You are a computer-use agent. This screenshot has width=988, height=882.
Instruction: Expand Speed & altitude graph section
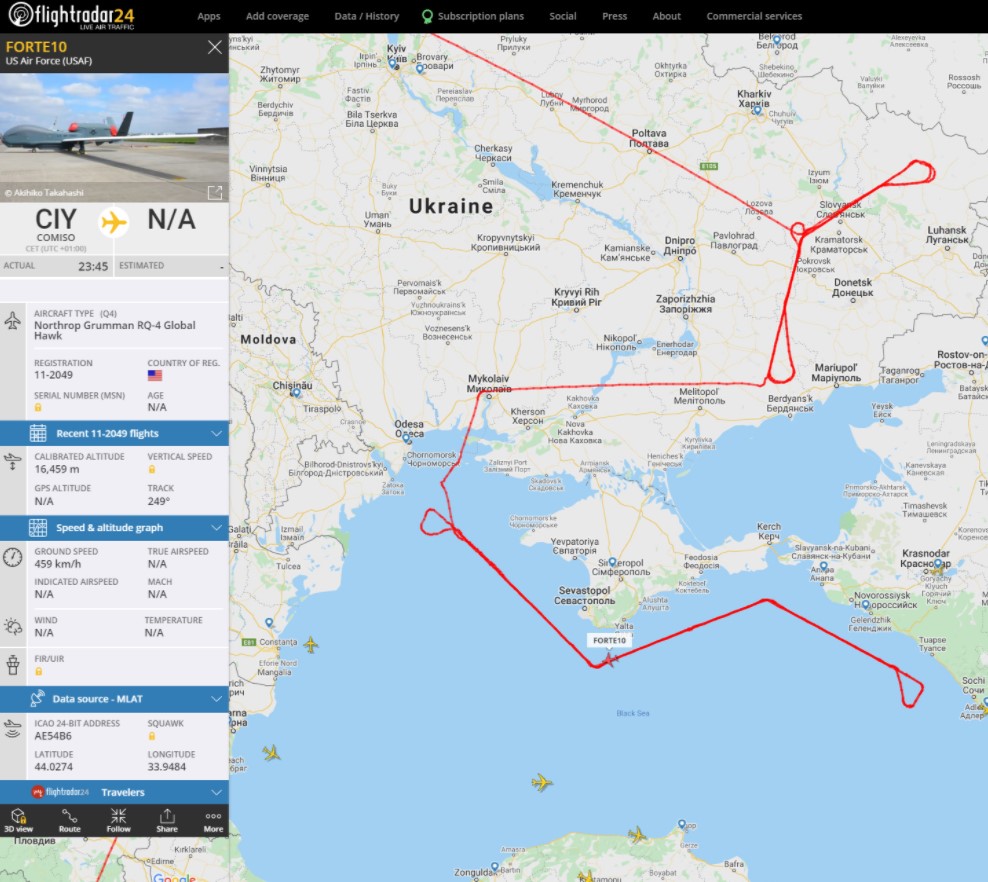coord(114,528)
